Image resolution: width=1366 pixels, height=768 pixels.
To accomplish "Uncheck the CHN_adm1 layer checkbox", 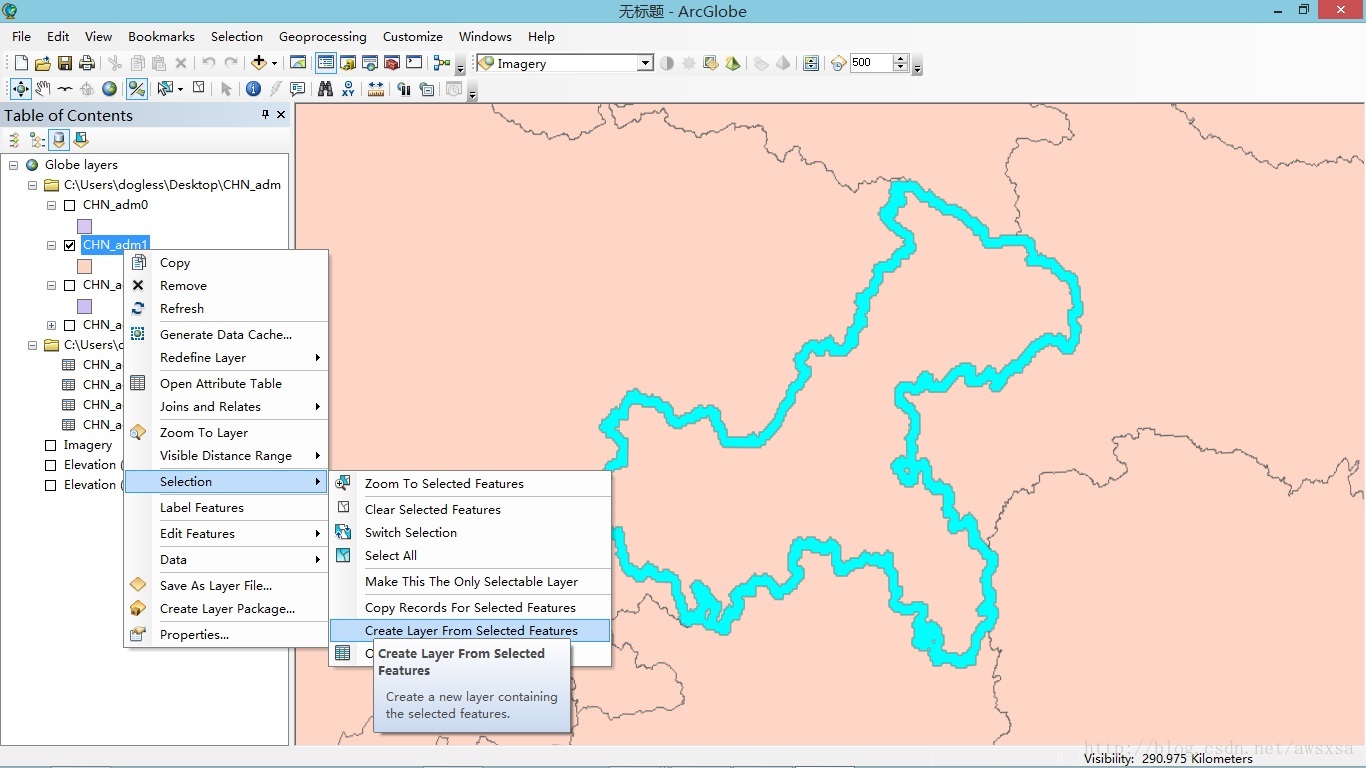I will click(69, 245).
